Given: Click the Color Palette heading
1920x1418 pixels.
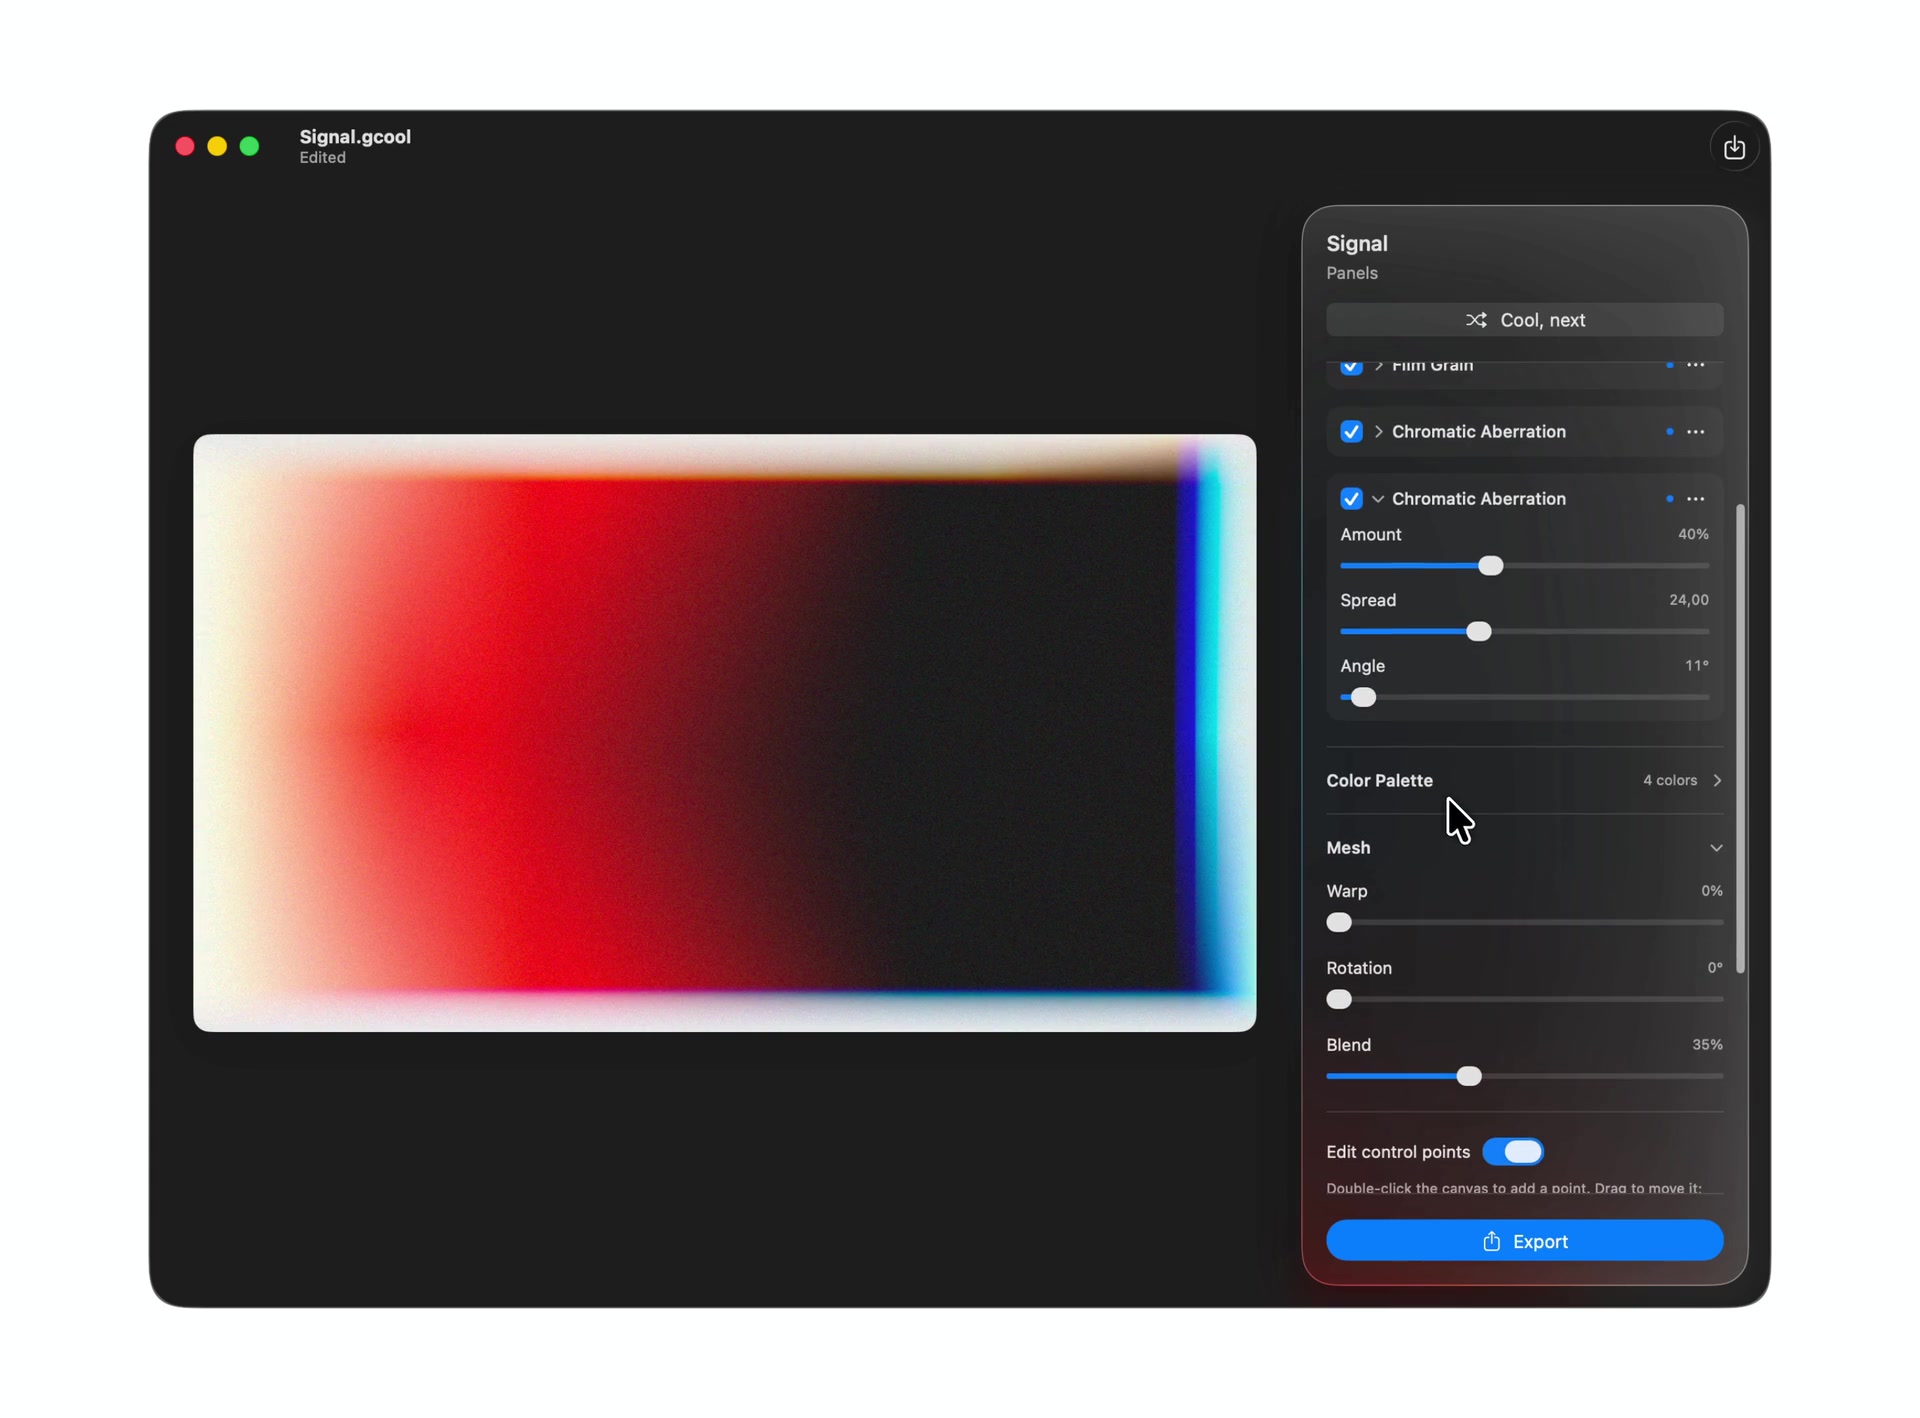Looking at the screenshot, I should click(x=1379, y=780).
